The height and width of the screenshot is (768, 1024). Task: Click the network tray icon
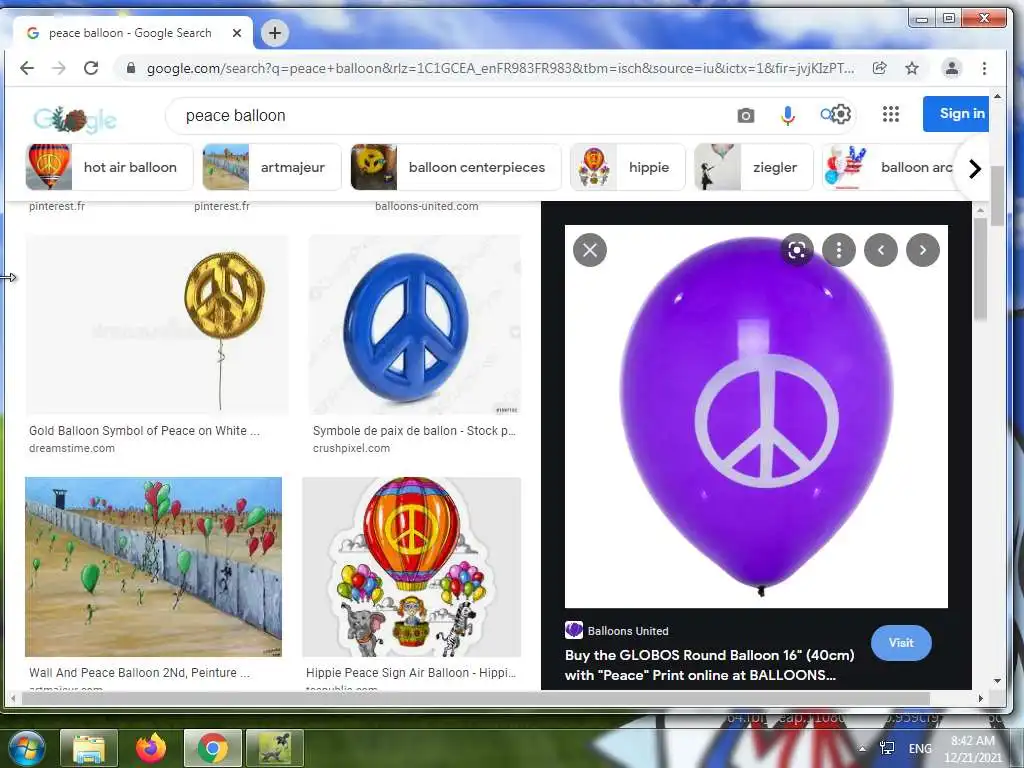coord(887,748)
